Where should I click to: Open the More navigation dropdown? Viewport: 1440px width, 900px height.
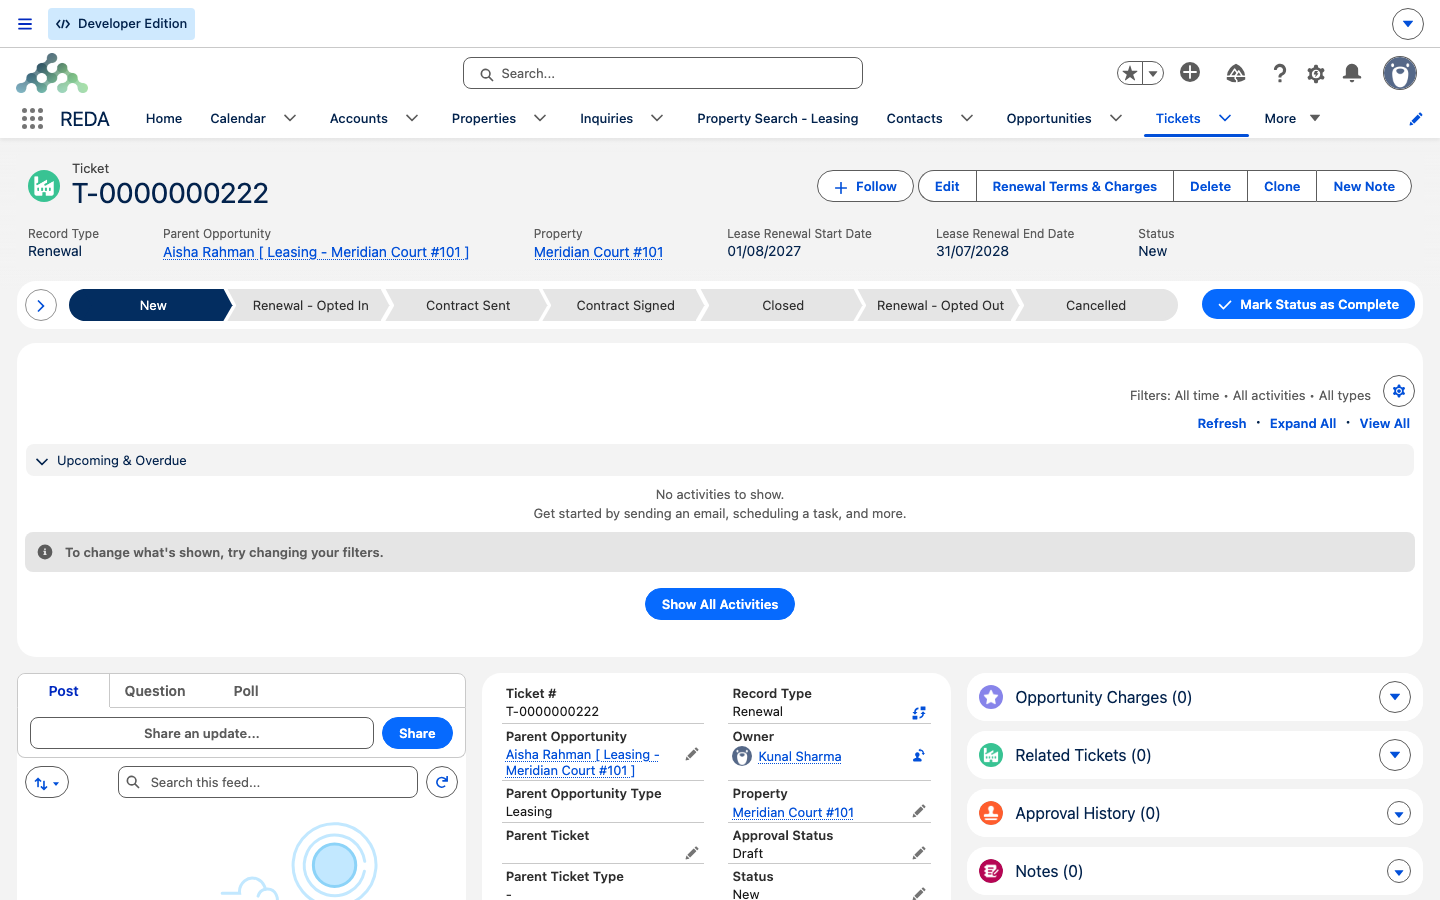(1293, 118)
